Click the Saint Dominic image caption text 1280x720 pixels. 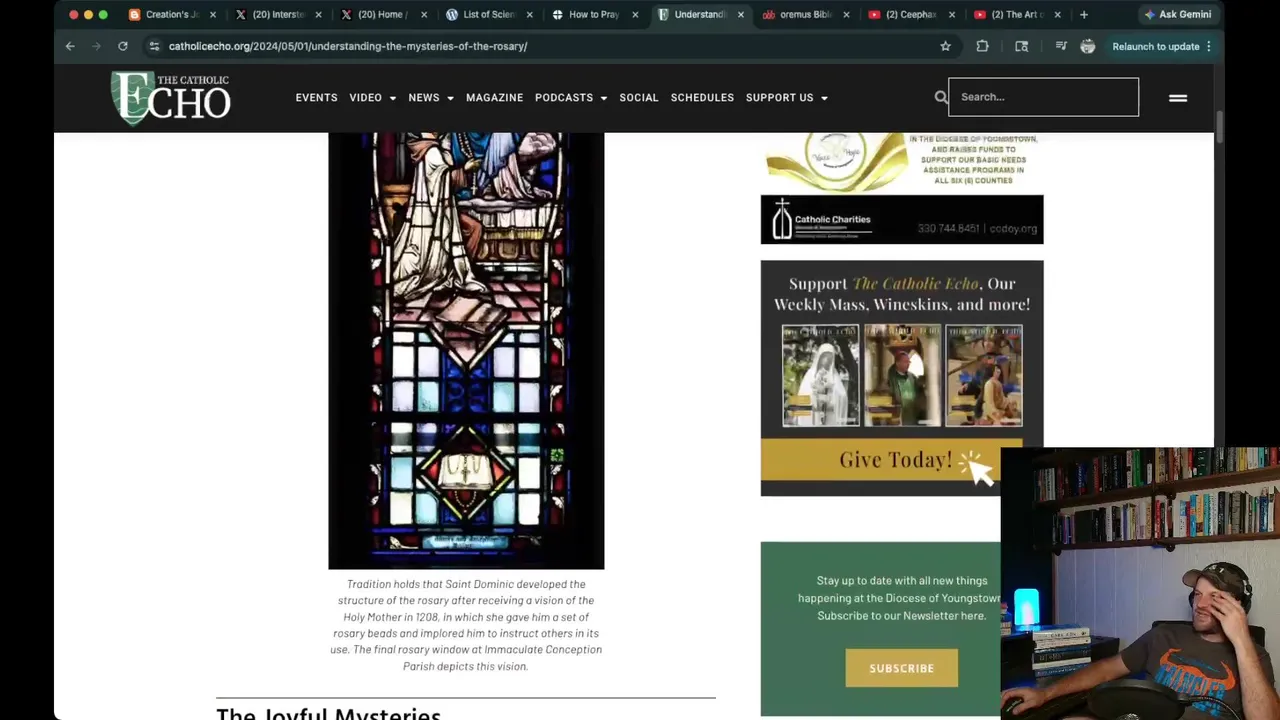coord(466,625)
